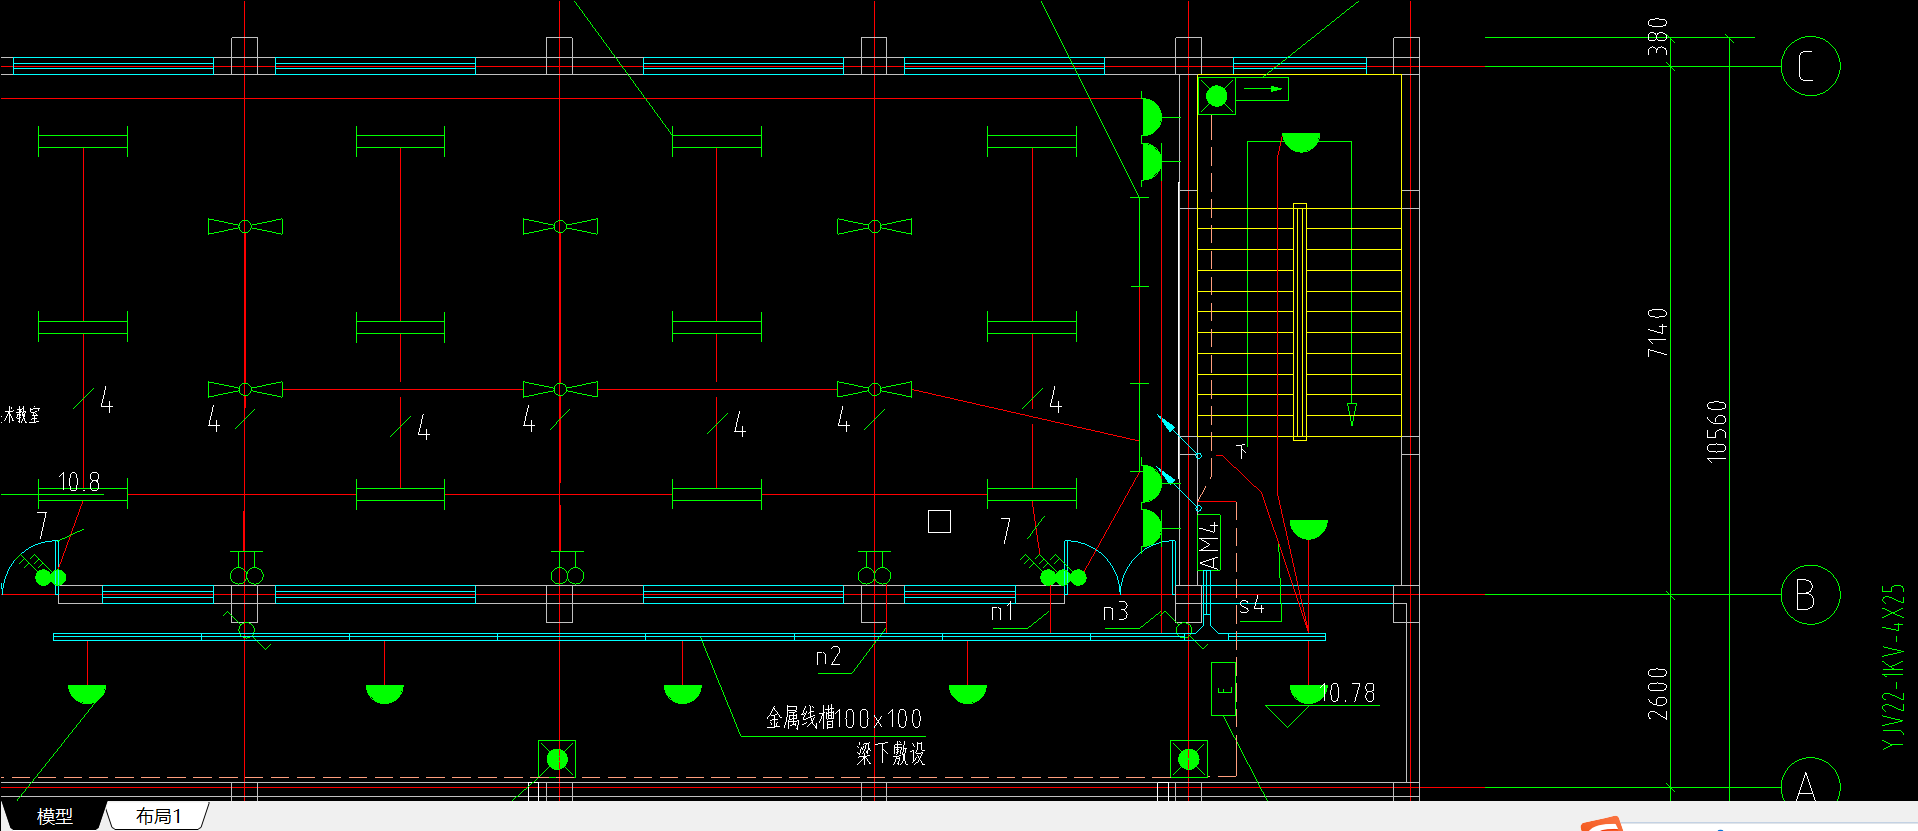Select the cable label YJV22-1KV-4X25
Image resolution: width=1918 pixels, height=831 pixels.
point(1893,667)
